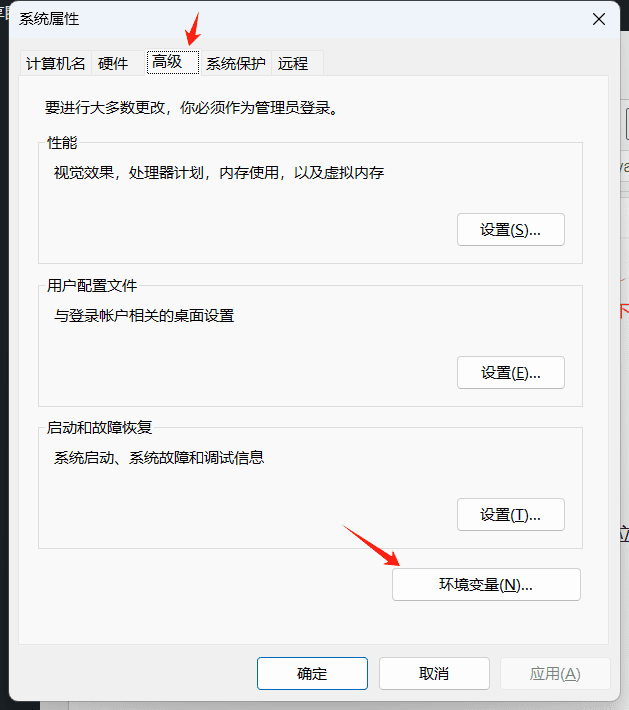629x710 pixels.
Task: Close the 系统属性 dialog
Action: coord(599,19)
